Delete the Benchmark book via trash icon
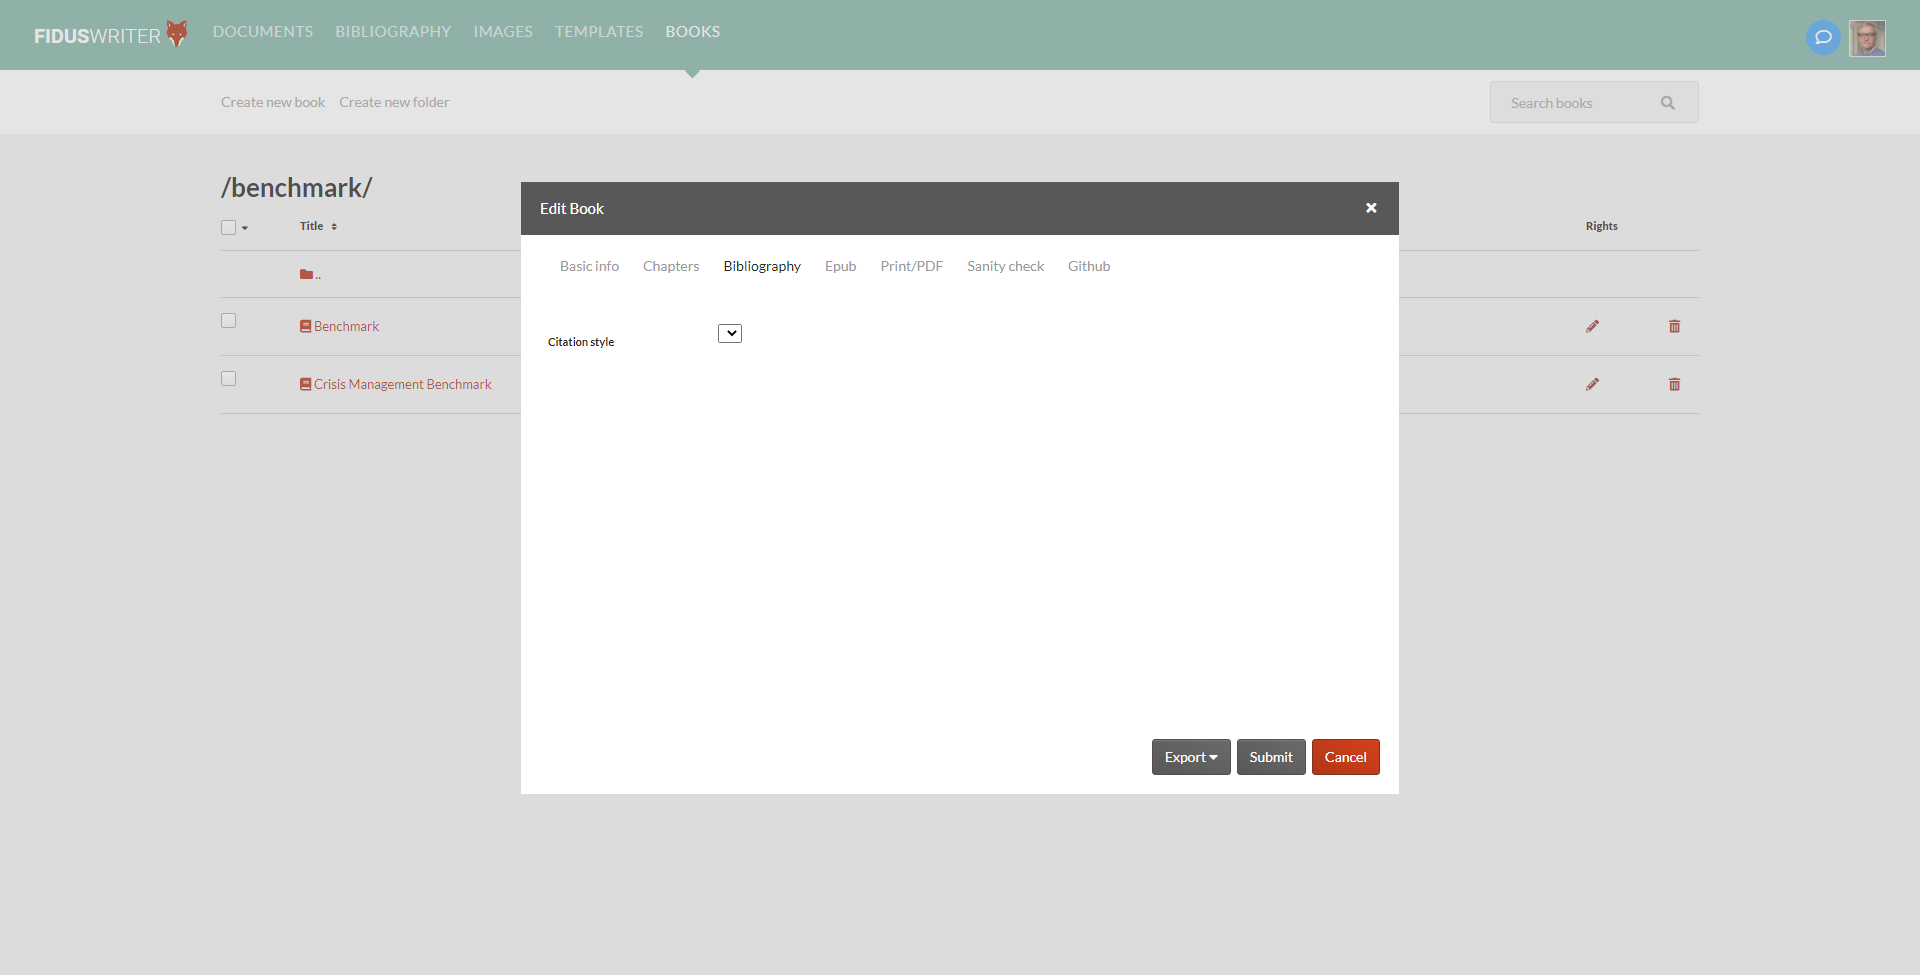 pos(1674,326)
